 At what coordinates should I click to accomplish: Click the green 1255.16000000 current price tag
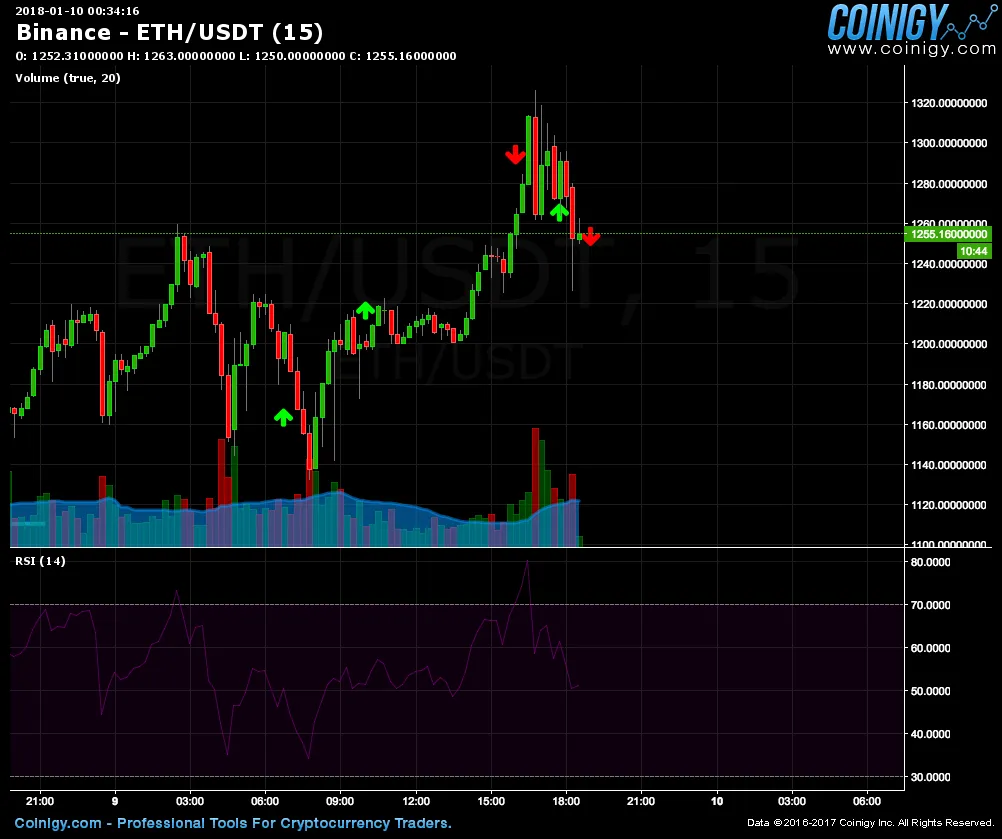948,235
